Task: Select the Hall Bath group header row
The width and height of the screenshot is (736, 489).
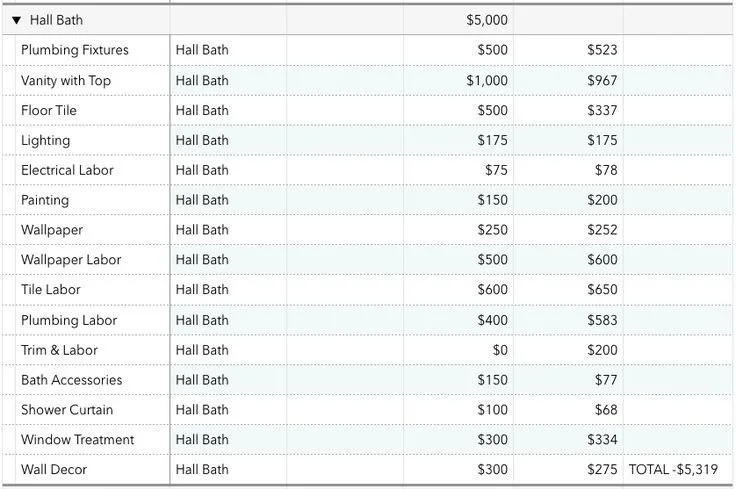Action: [x=368, y=20]
